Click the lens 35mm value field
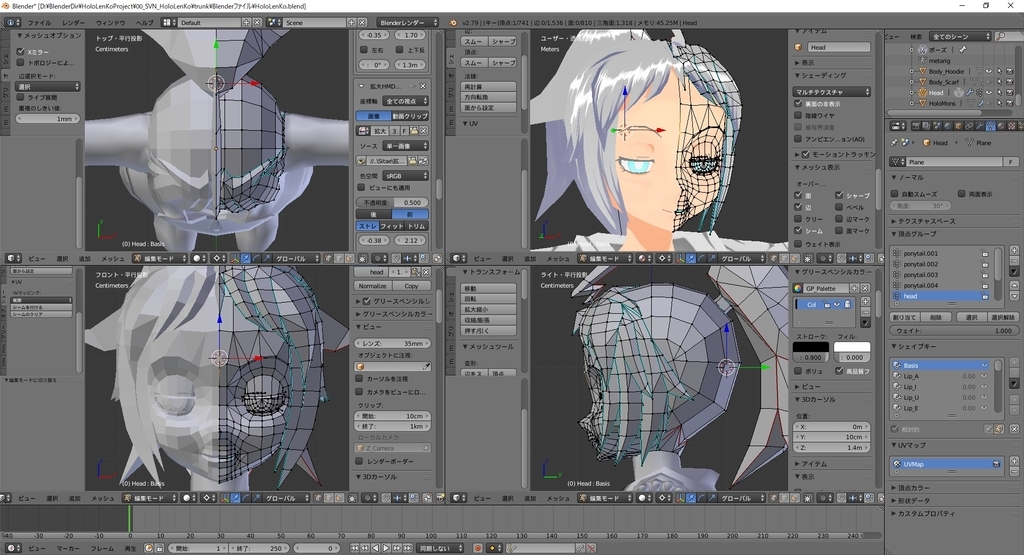This screenshot has width=1024, height=555. [x=392, y=343]
